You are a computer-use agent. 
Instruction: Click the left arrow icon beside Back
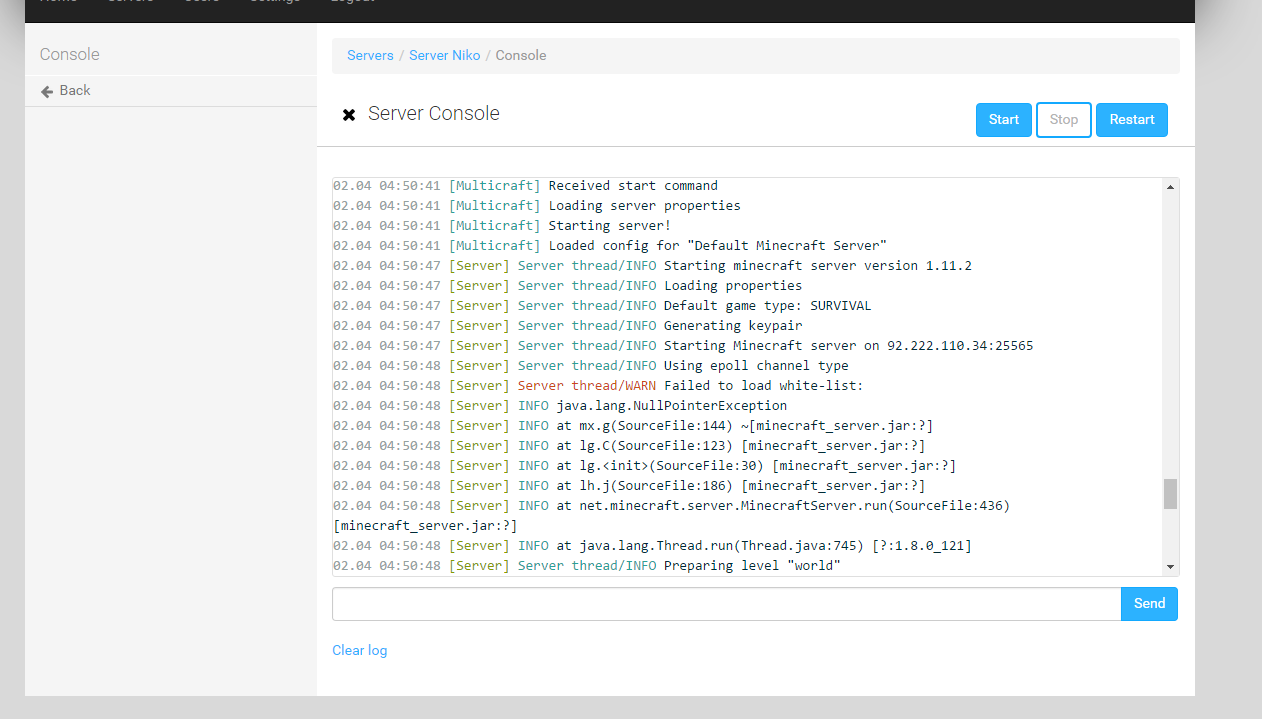pos(47,91)
